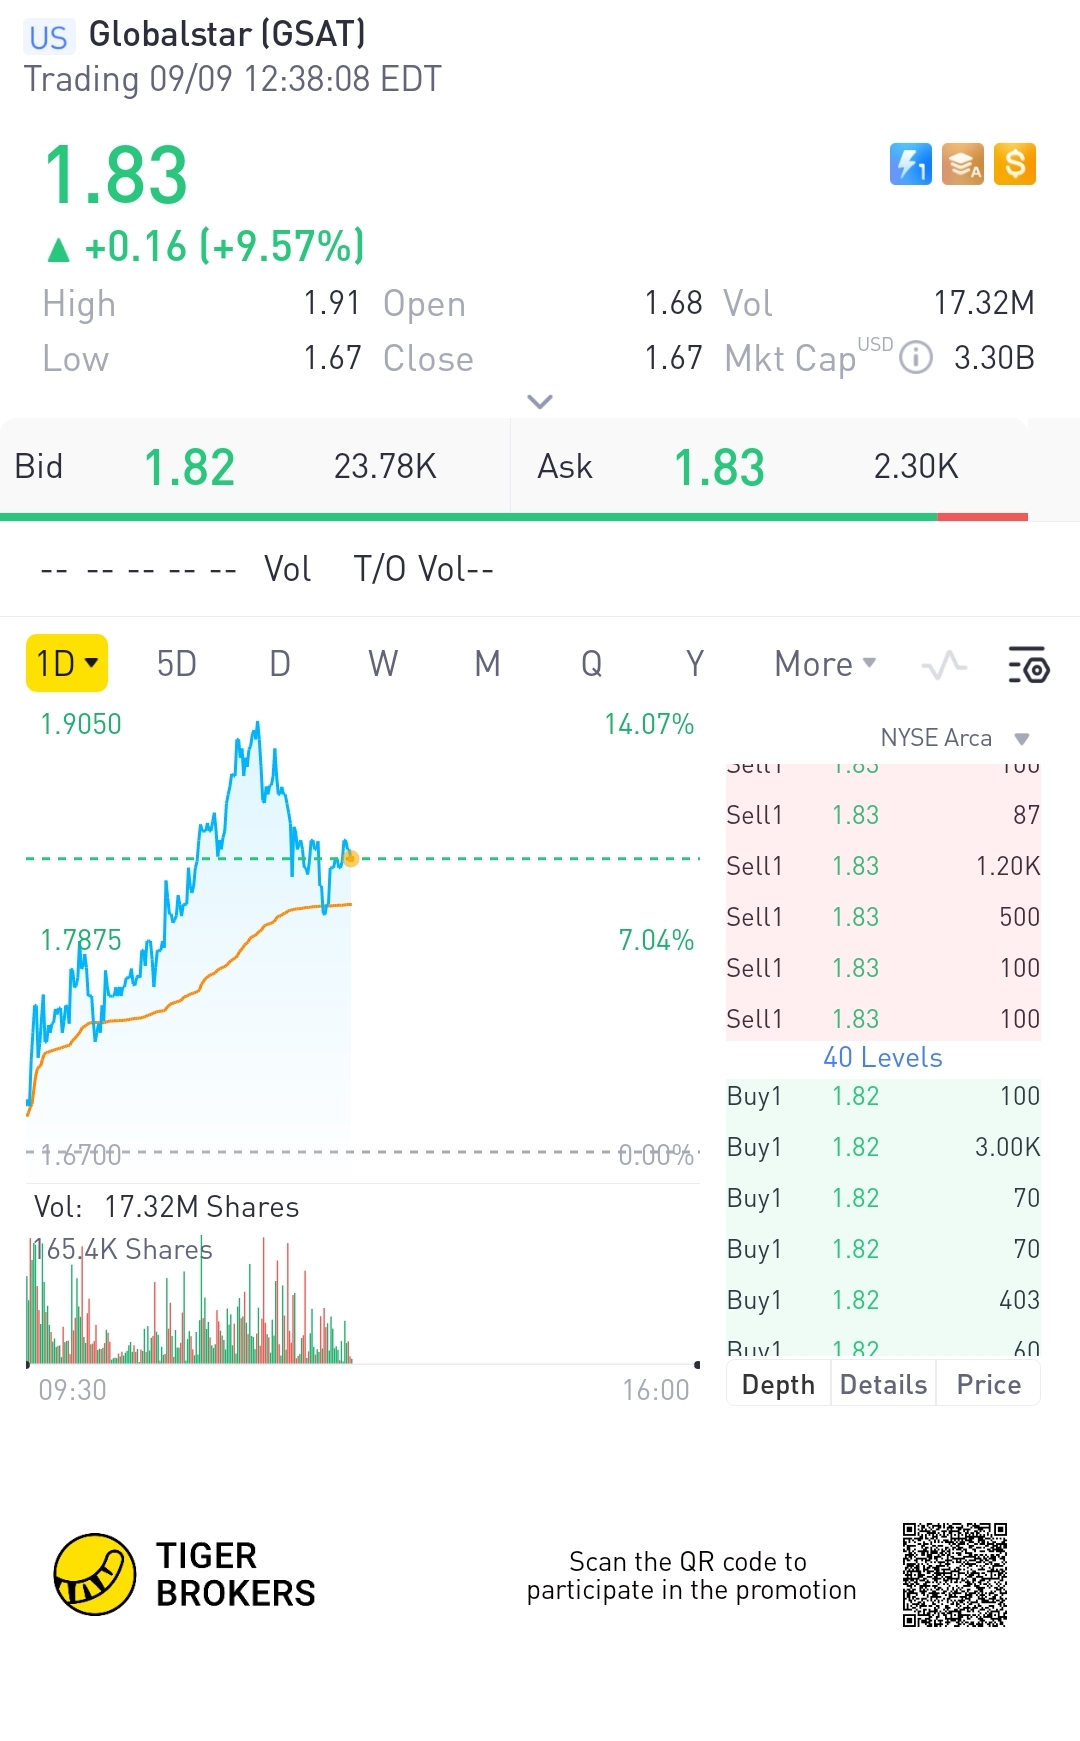The image size is (1080, 1741).
Task: Tap the bid-ask ratio bar
Action: pos(514,517)
